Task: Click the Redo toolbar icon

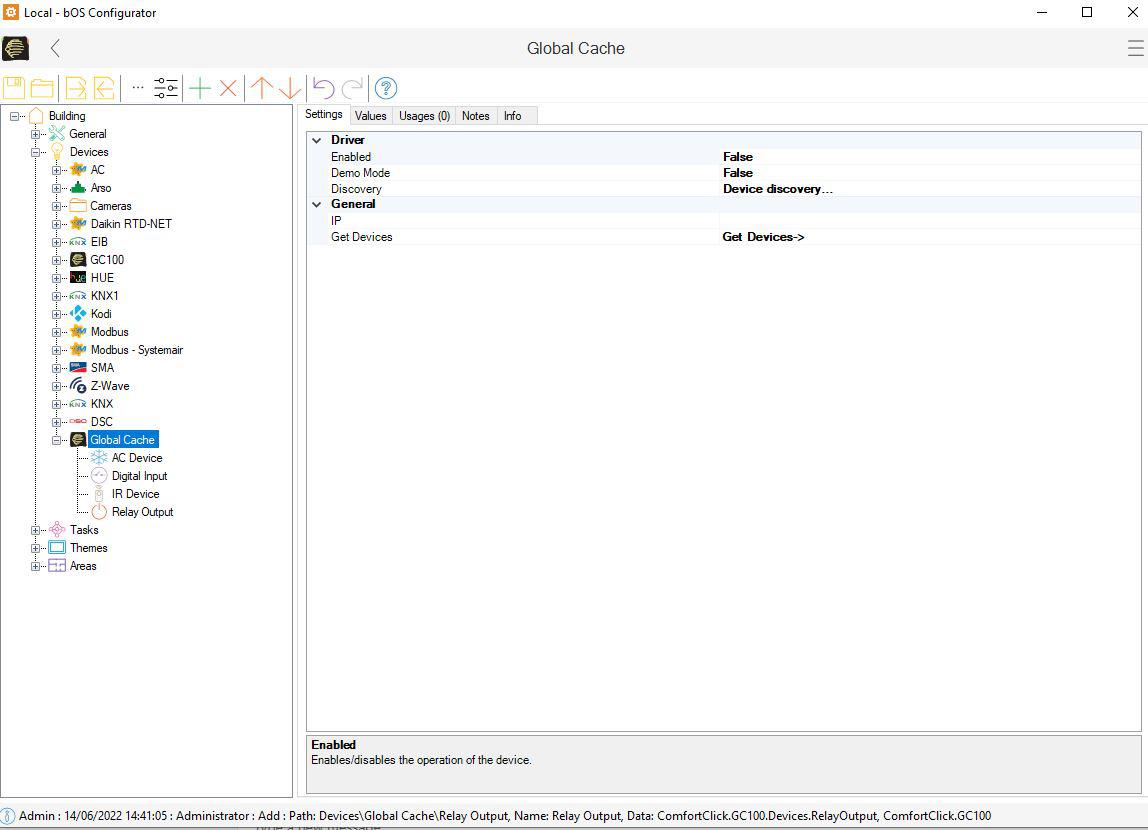Action: point(352,89)
